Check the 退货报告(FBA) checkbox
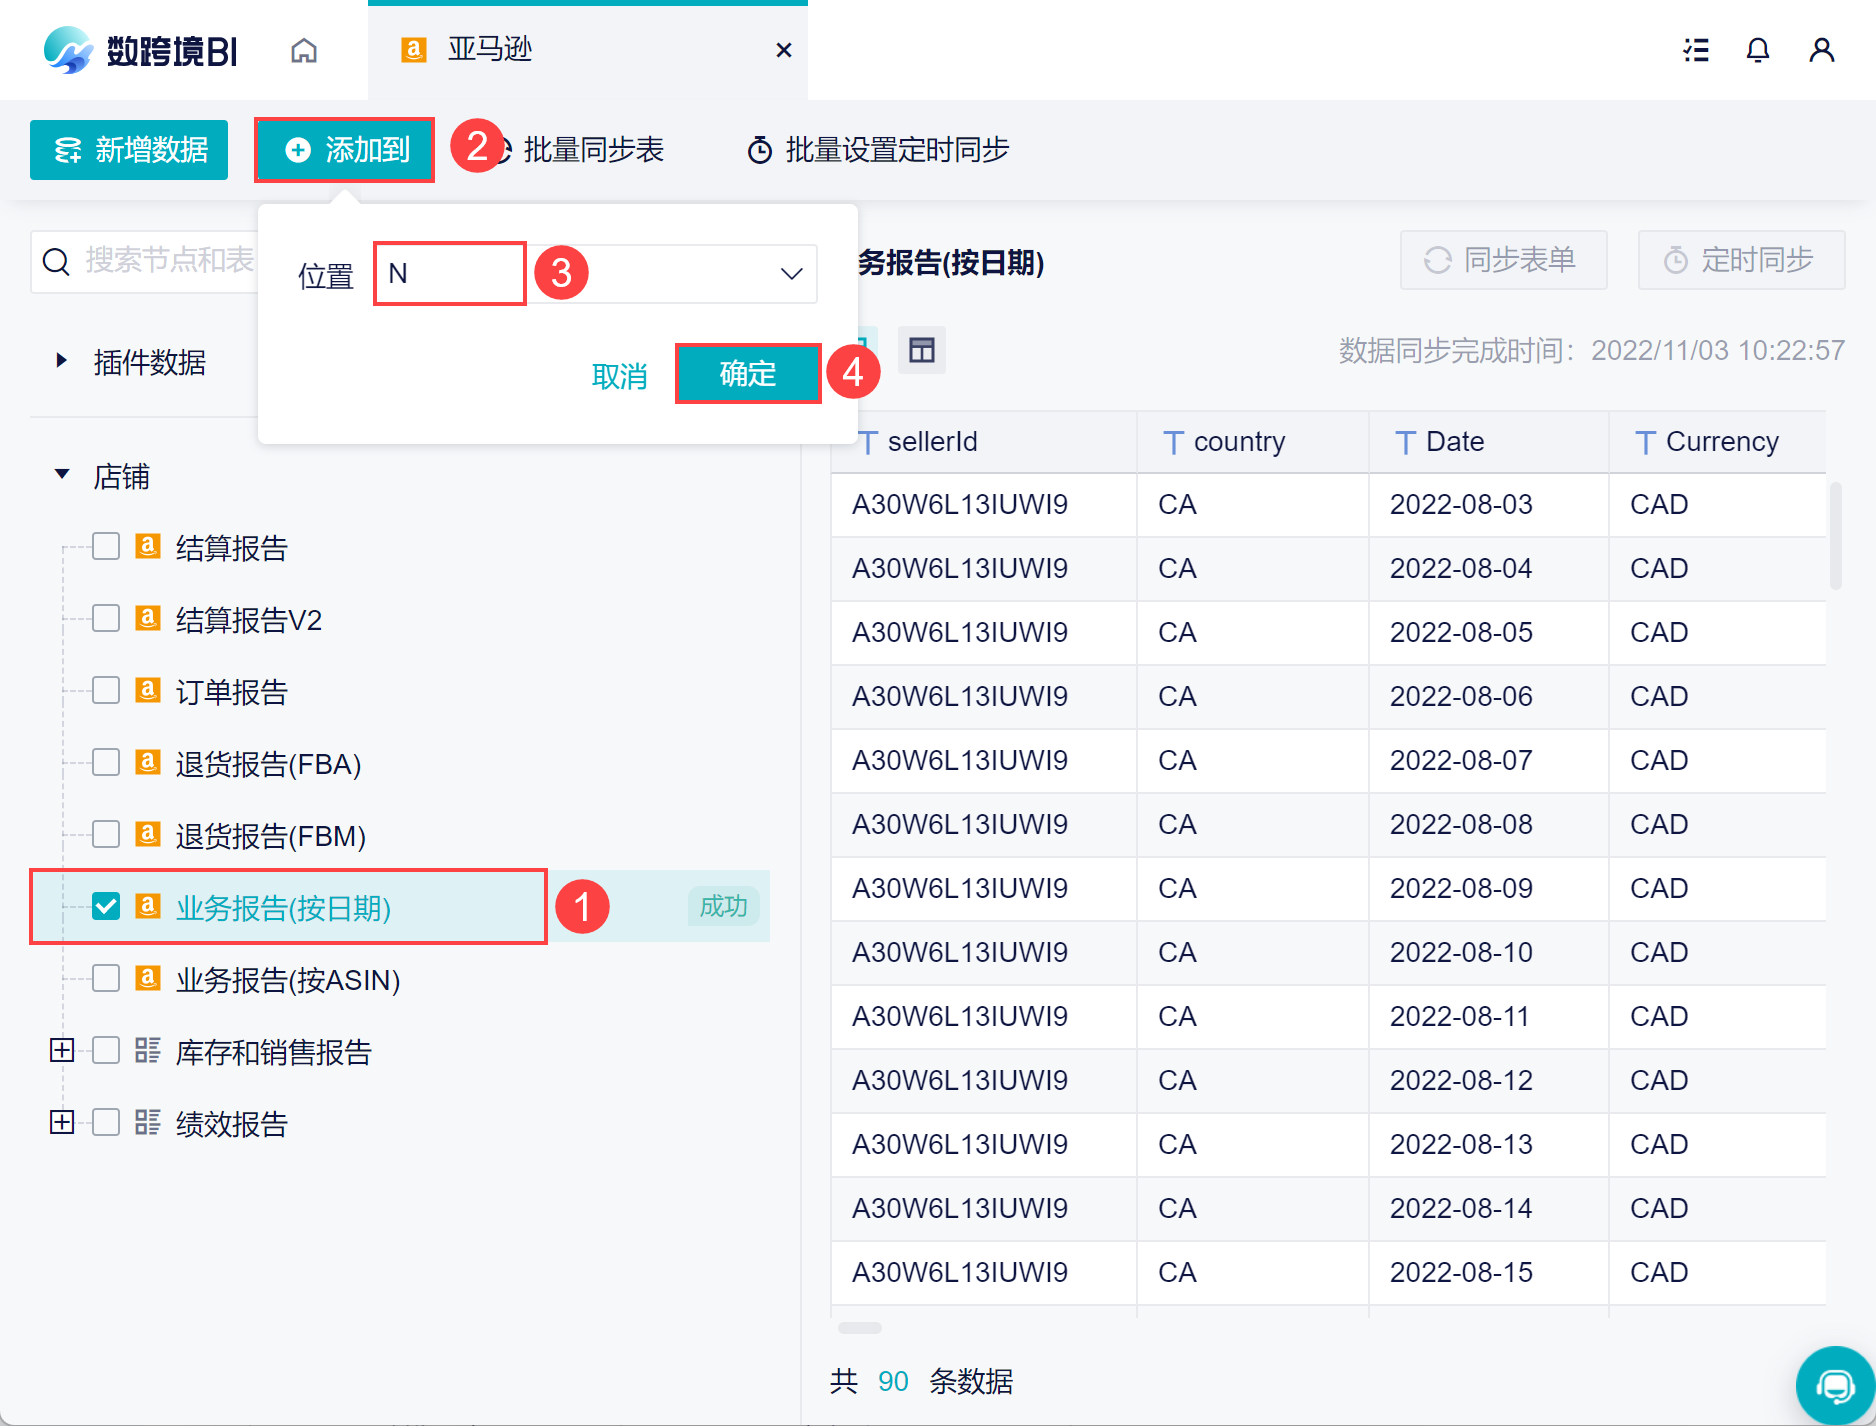The width and height of the screenshot is (1876, 1426). pyautogui.click(x=106, y=762)
